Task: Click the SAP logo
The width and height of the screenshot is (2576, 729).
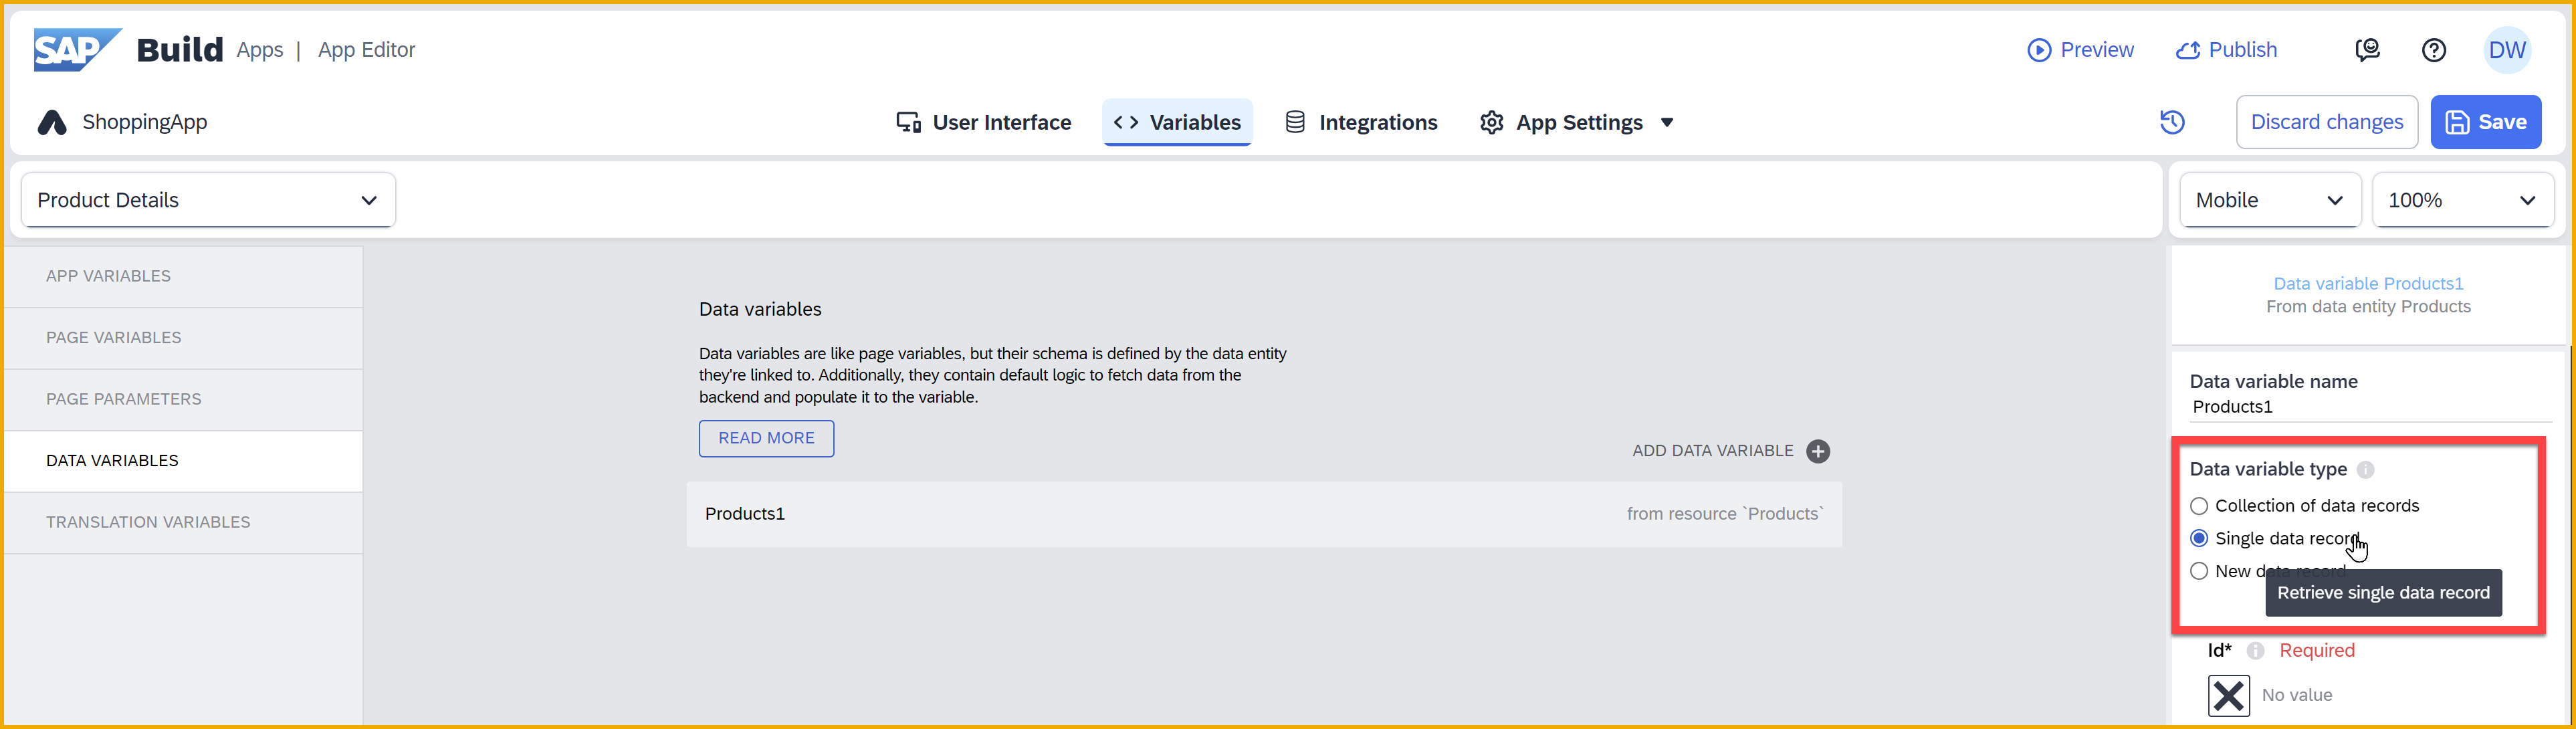Action: pos(77,49)
